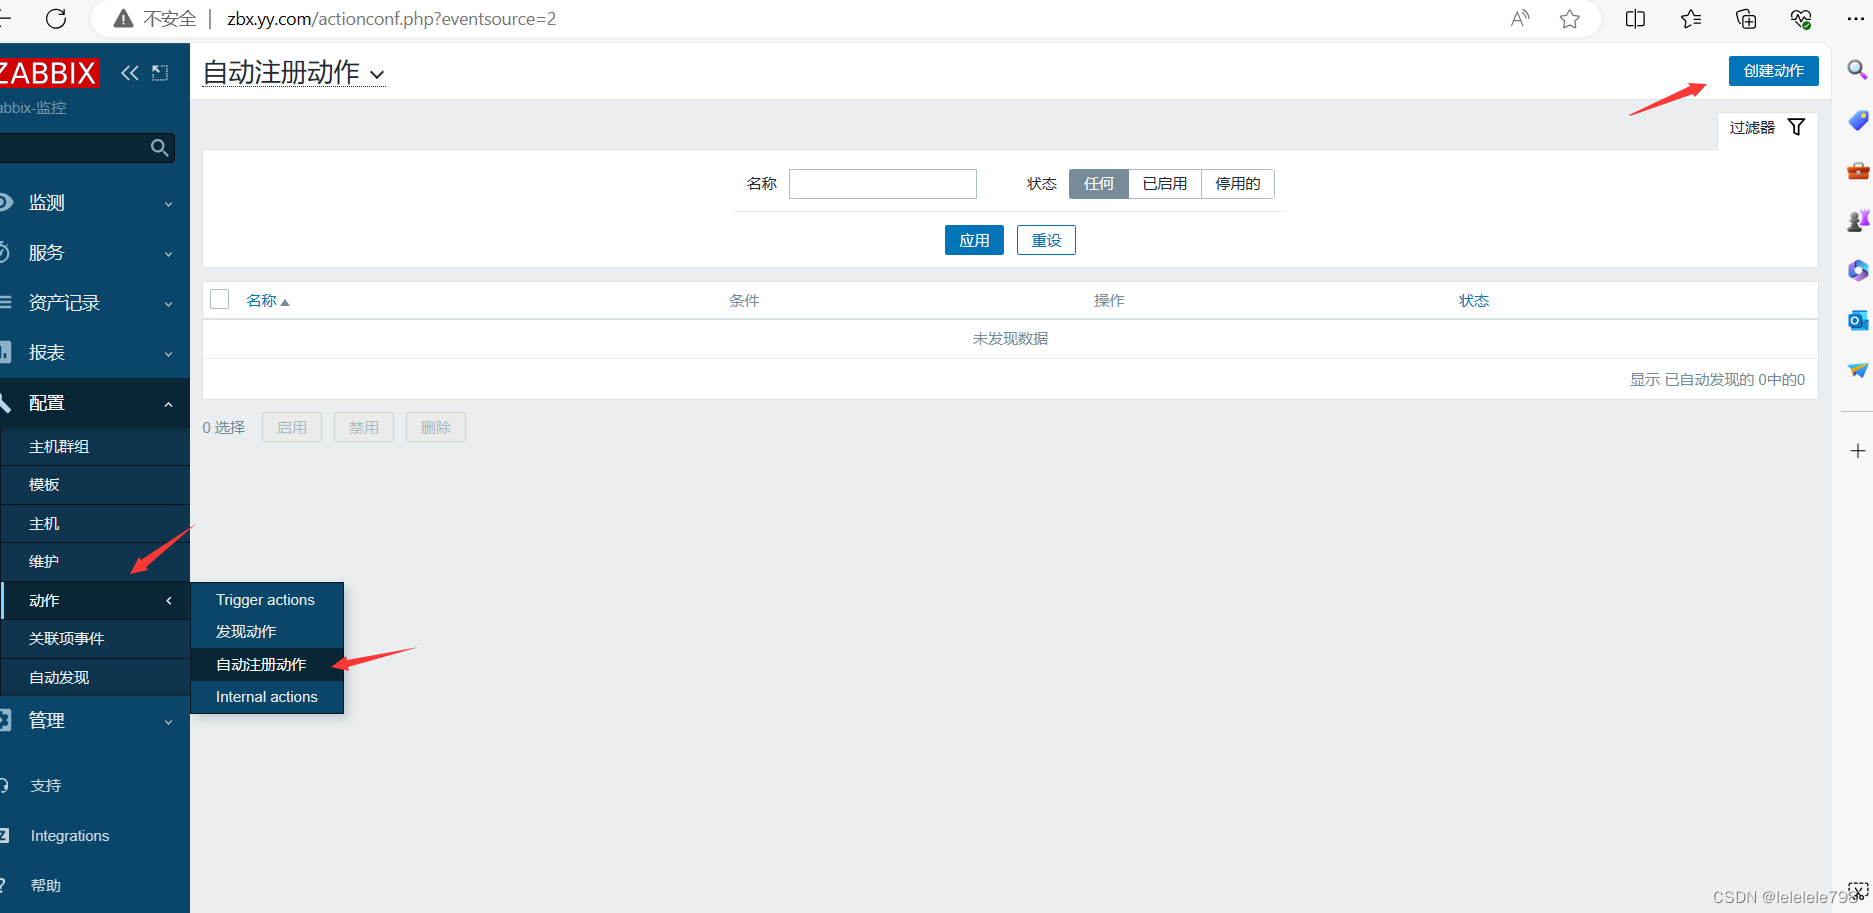This screenshot has width=1873, height=913.
Task: Go to 关联项事件 in sidebar
Action: [x=95, y=639]
